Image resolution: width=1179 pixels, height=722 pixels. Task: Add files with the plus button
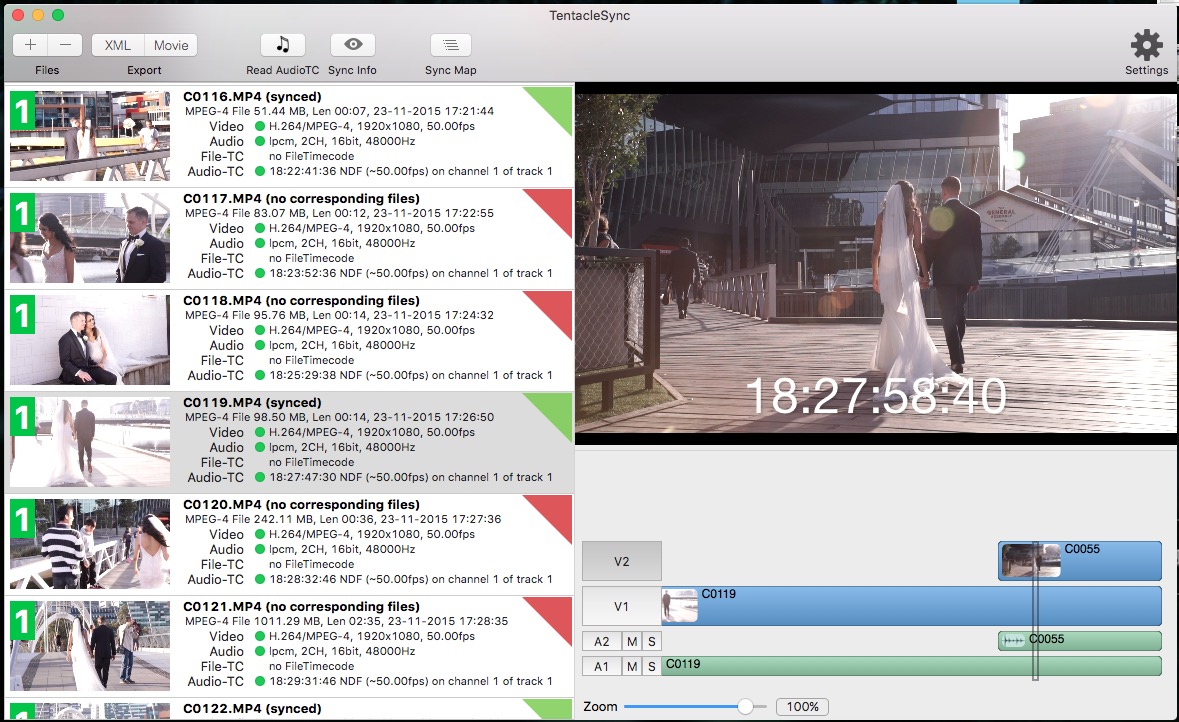tap(30, 45)
